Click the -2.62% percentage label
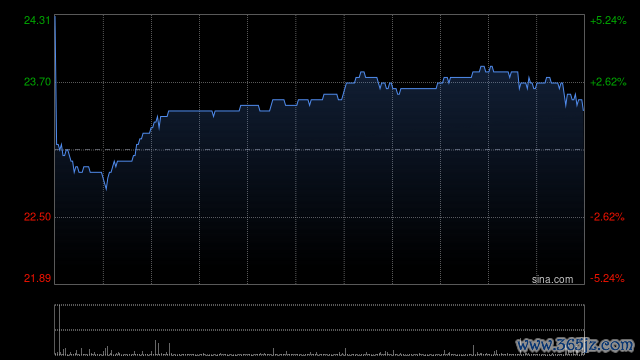 tap(607, 217)
